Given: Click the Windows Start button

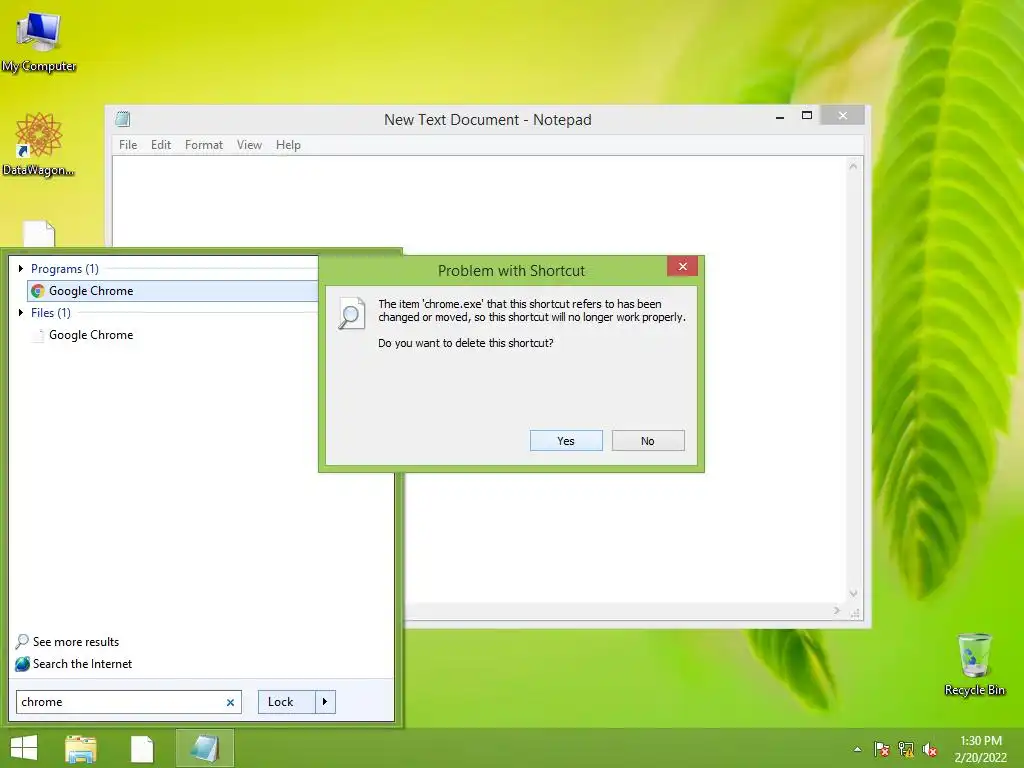Looking at the screenshot, I should [24, 748].
